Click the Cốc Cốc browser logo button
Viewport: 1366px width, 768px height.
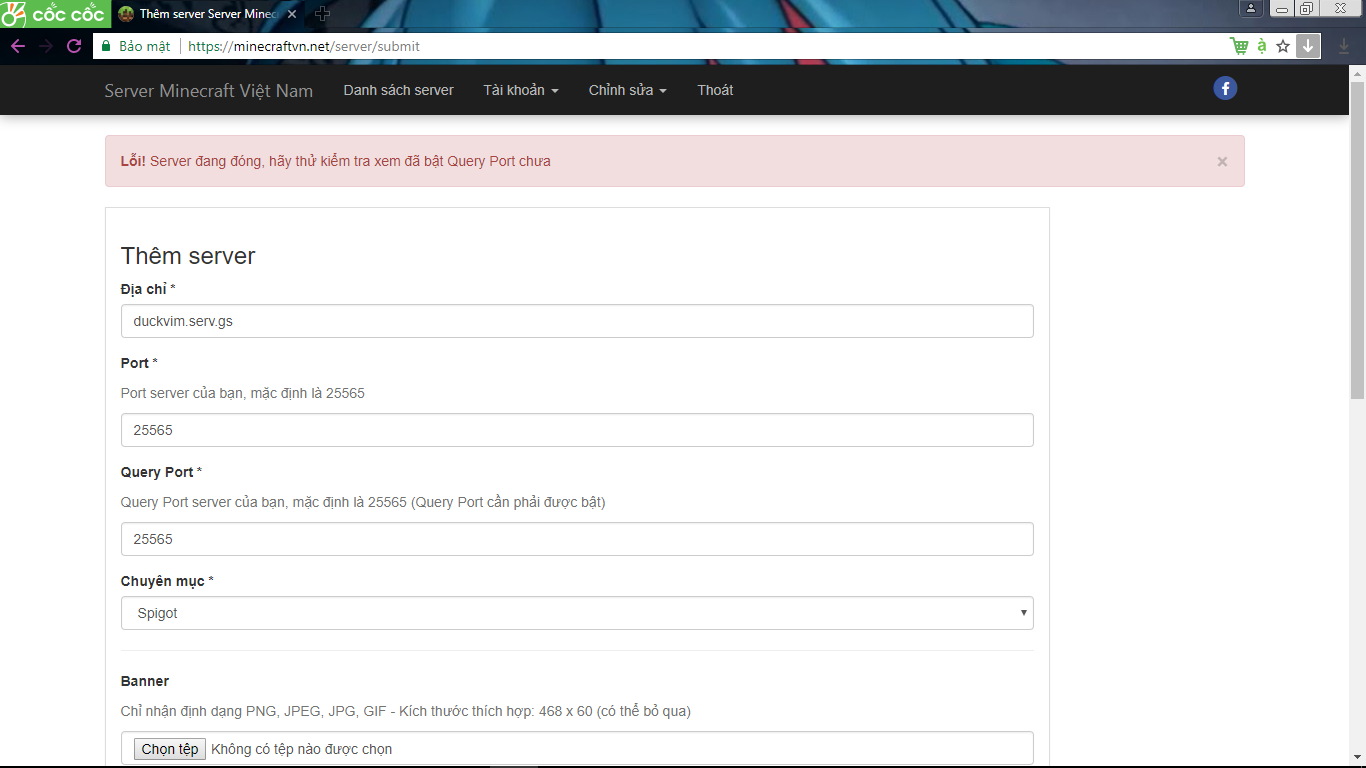point(54,14)
